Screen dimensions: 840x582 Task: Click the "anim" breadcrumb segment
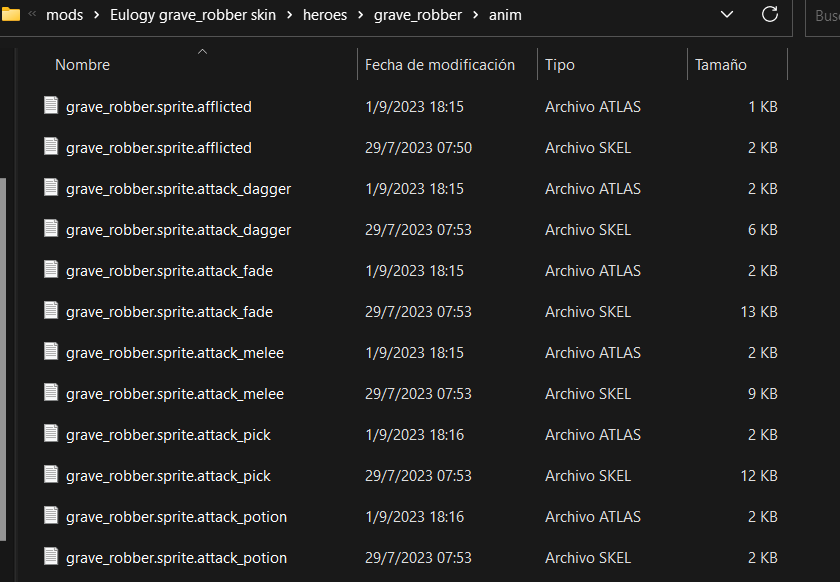[505, 15]
